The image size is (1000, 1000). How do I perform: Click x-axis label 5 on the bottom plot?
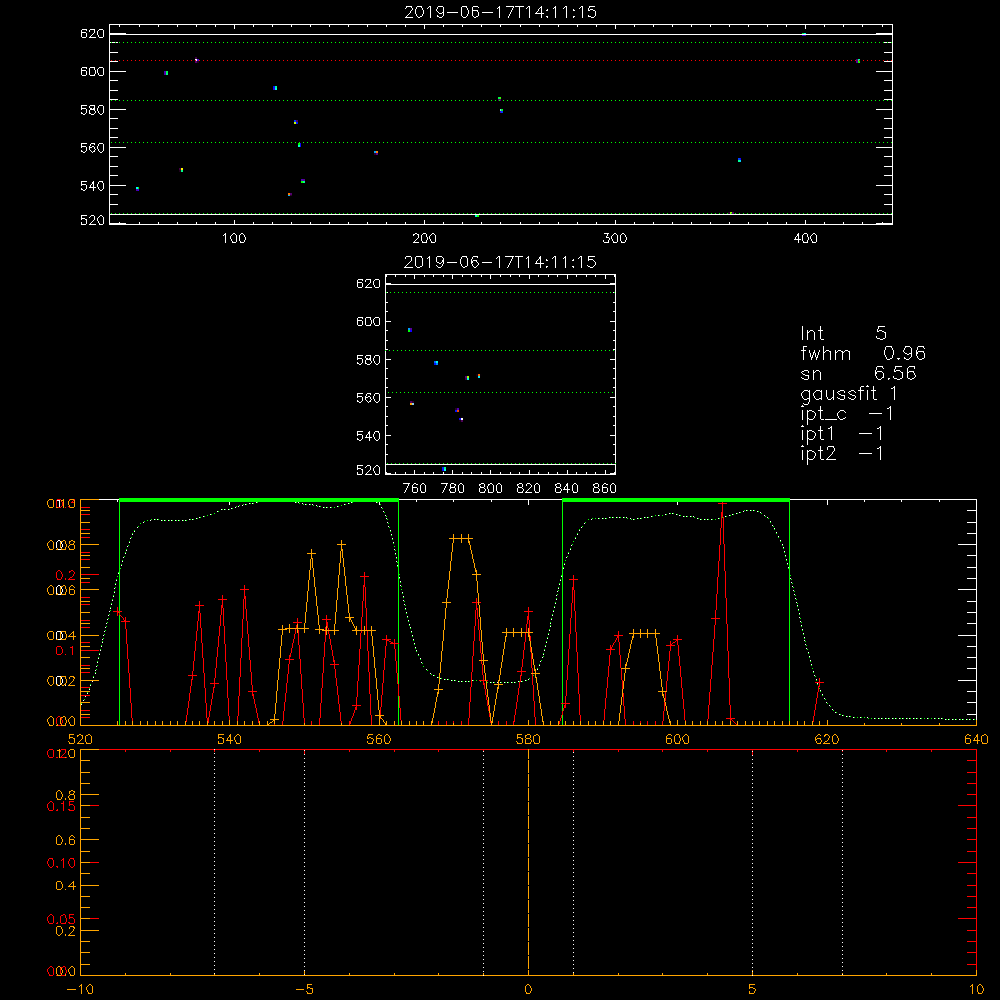[x=753, y=990]
